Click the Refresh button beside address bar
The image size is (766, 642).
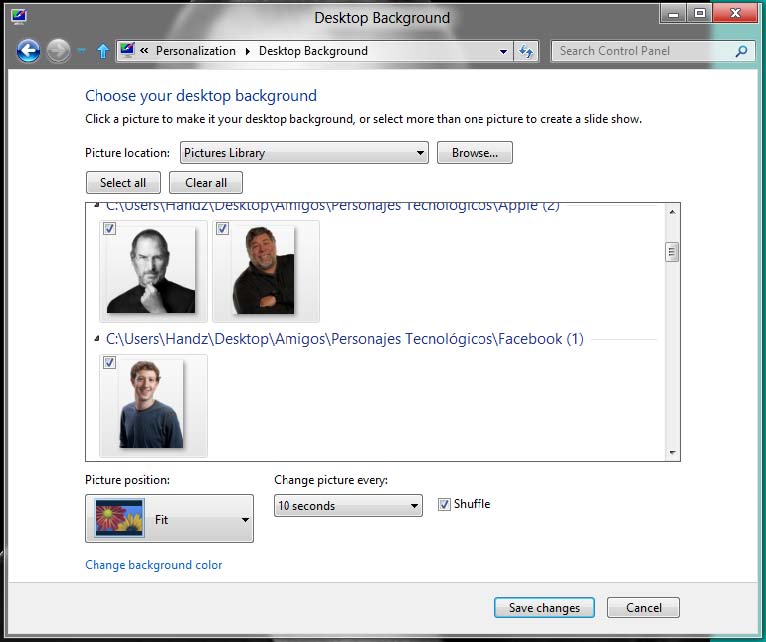click(527, 51)
